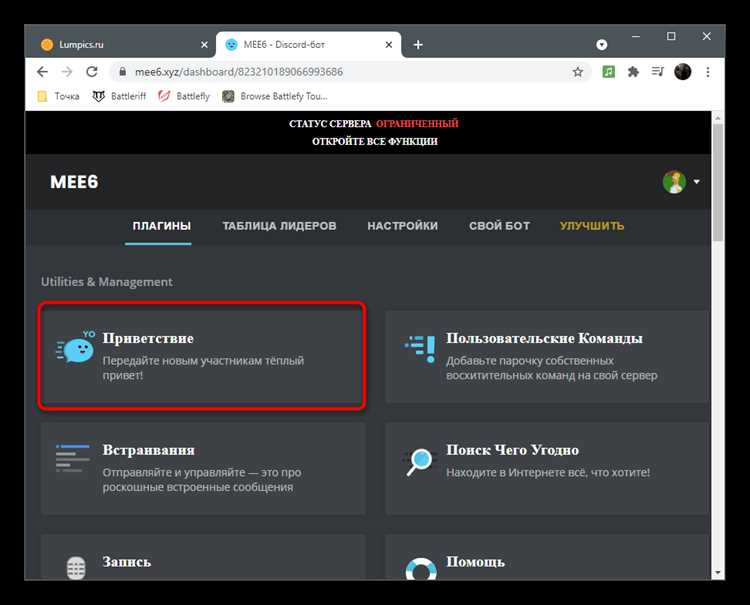The height and width of the screenshot is (605, 750).
Task: Open the СВОЙ БОТ tab
Action: [499, 226]
